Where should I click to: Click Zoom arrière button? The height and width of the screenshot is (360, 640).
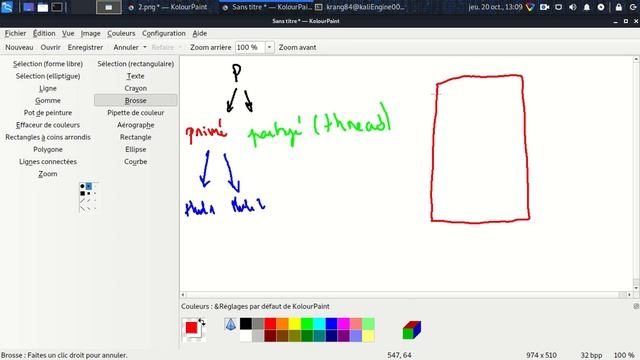[211, 47]
